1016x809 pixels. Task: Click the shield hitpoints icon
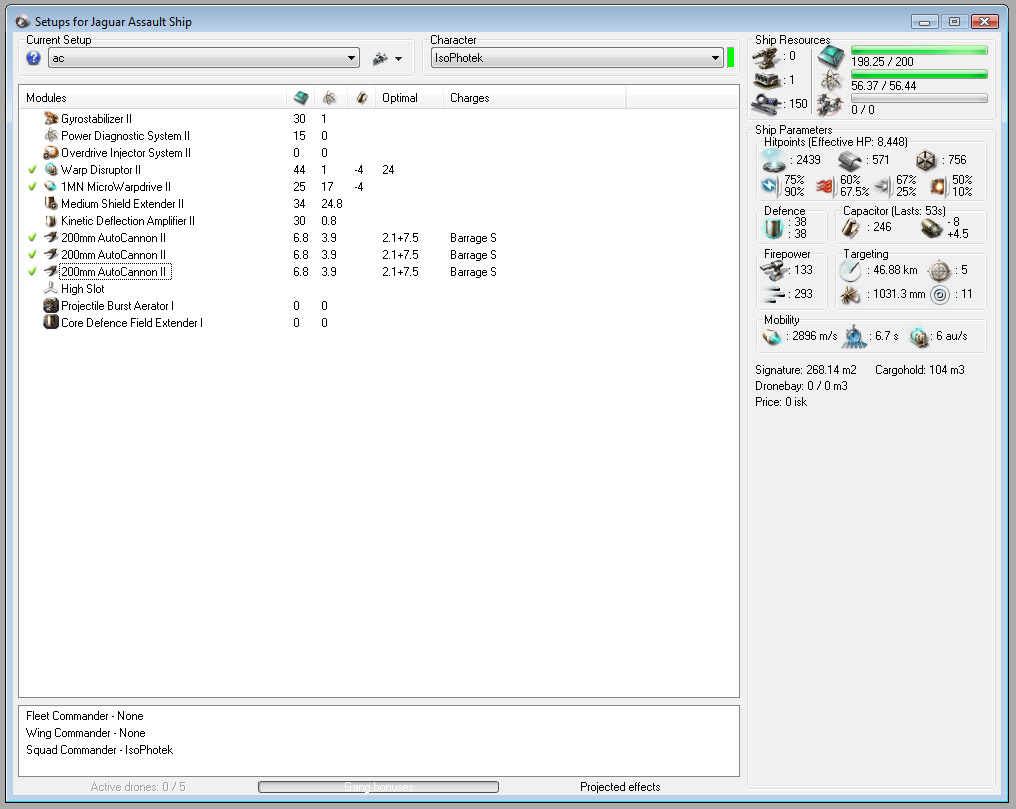(774, 159)
